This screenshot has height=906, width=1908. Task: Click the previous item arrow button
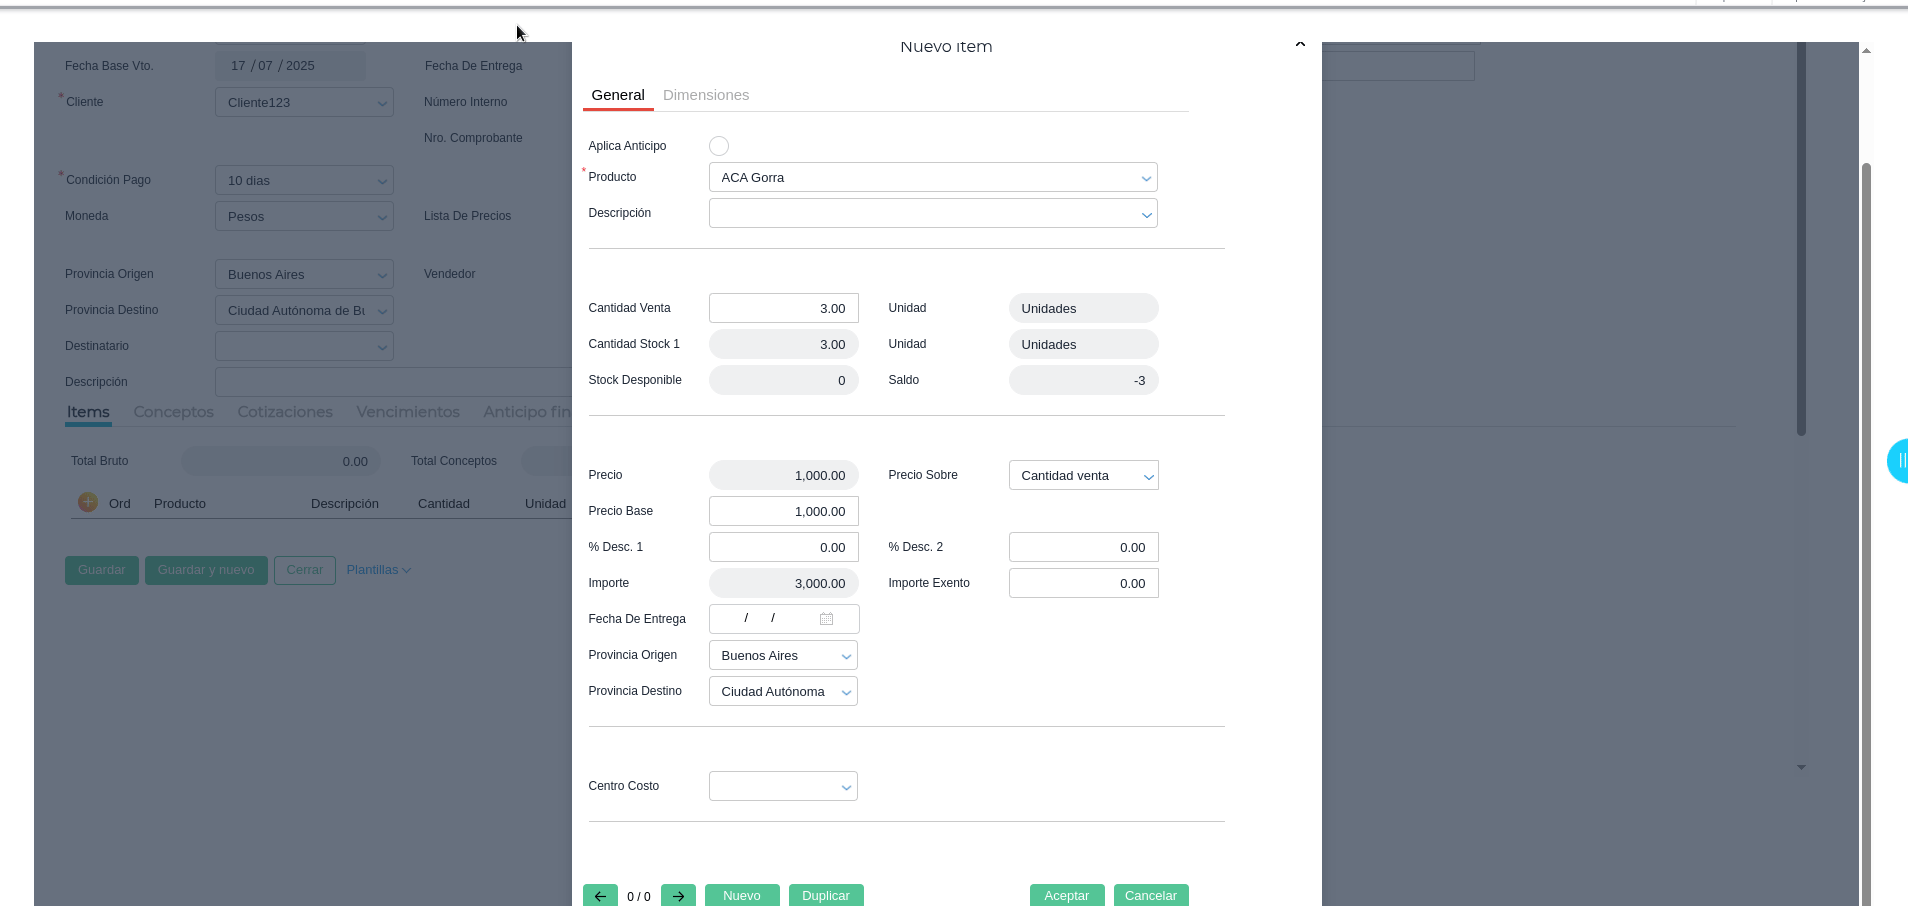click(x=600, y=895)
